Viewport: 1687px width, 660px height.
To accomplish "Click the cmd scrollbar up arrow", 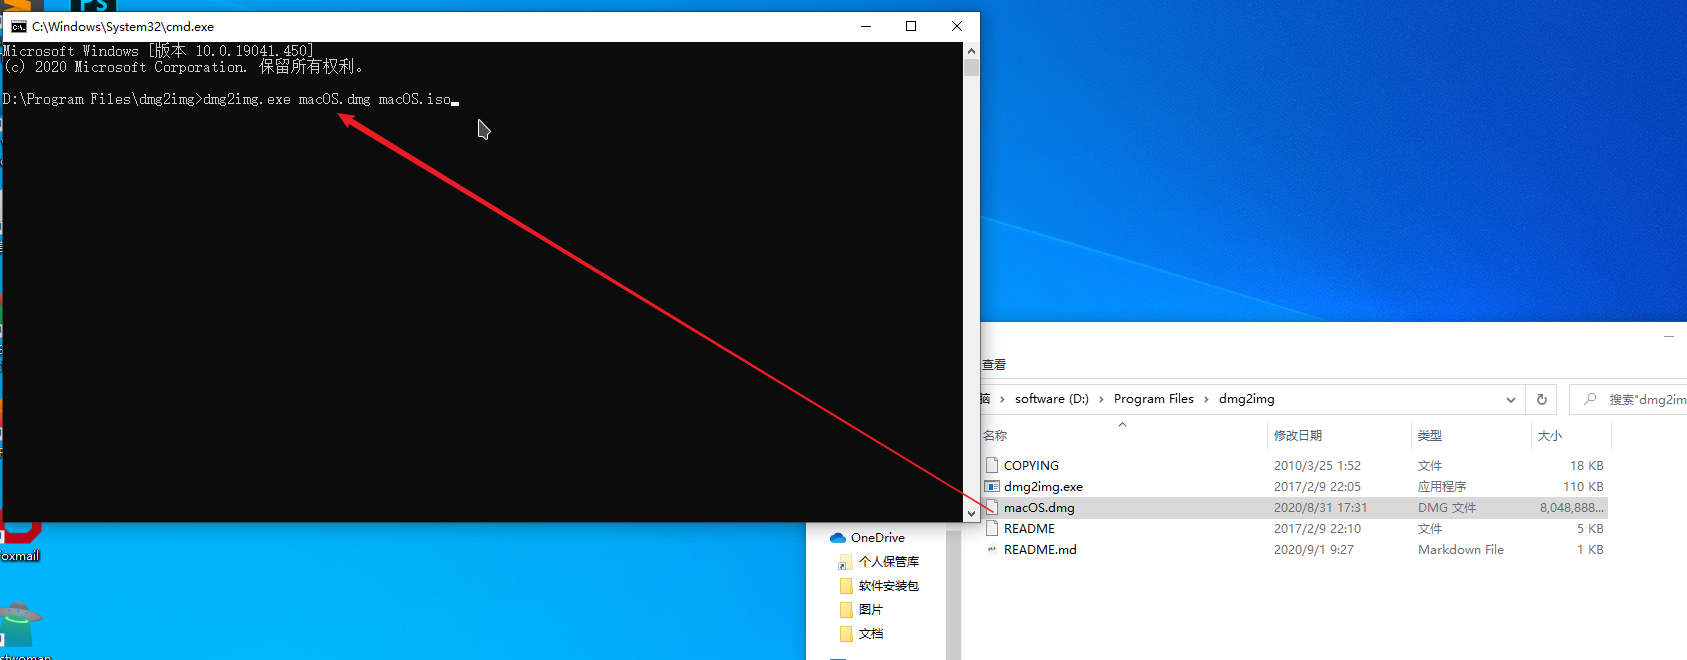I will 971,50.
